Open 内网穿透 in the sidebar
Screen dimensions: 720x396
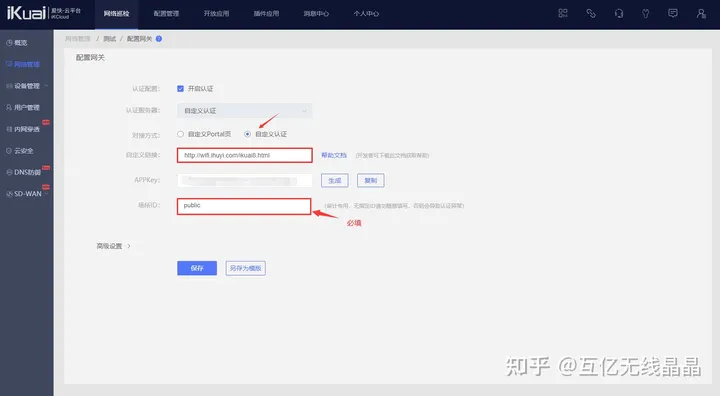click(x=27, y=129)
